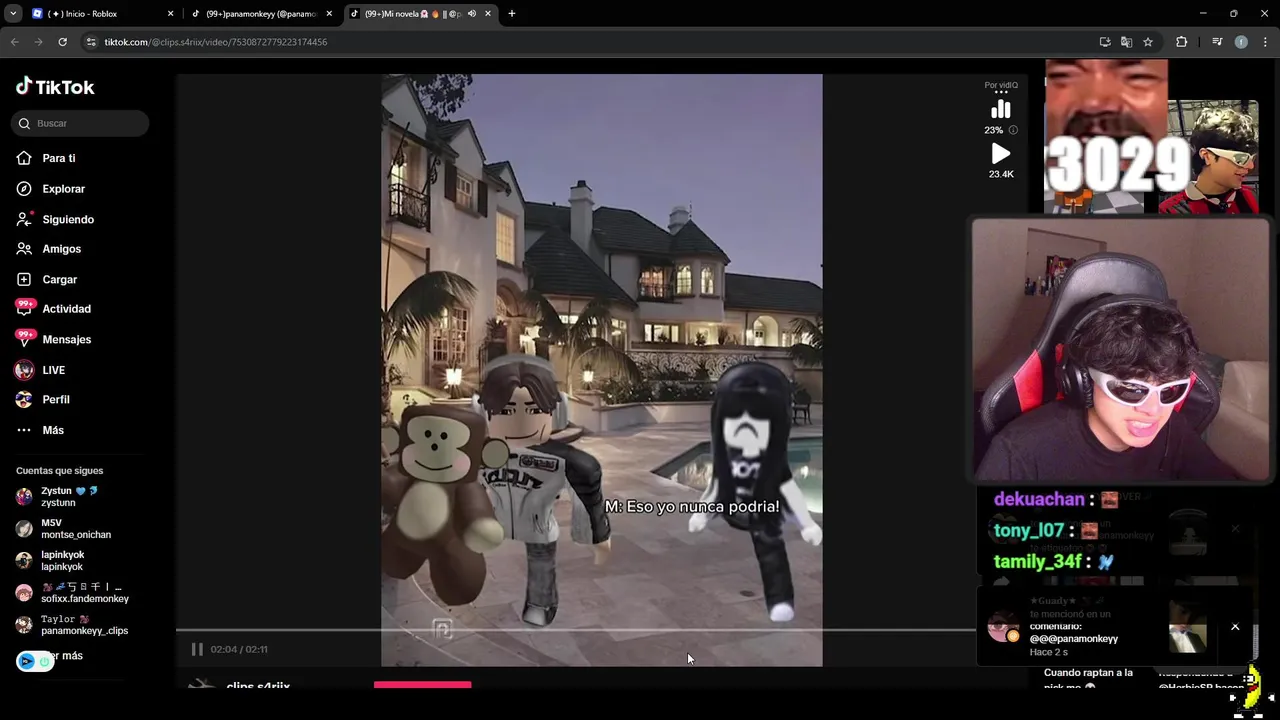The image size is (1280, 720).
Task: Install the app from address bar
Action: click(1105, 42)
